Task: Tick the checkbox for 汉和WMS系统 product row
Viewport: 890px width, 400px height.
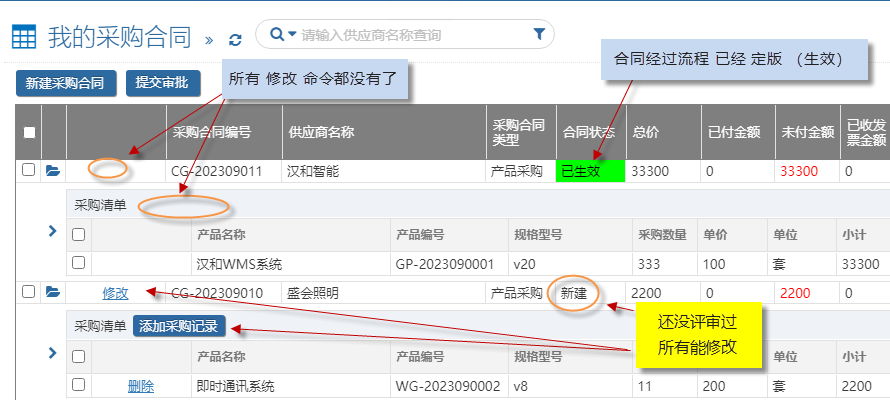Action: pyautogui.click(x=79, y=263)
